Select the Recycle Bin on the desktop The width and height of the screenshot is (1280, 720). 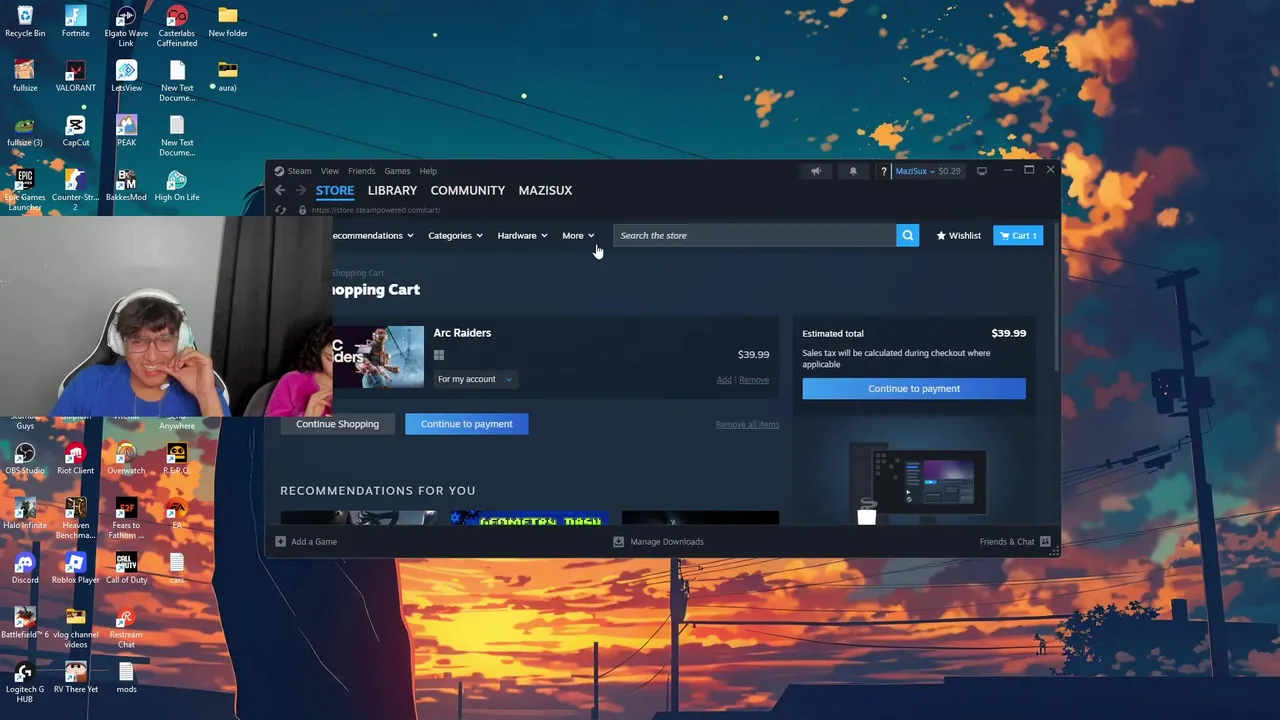tap(25, 22)
